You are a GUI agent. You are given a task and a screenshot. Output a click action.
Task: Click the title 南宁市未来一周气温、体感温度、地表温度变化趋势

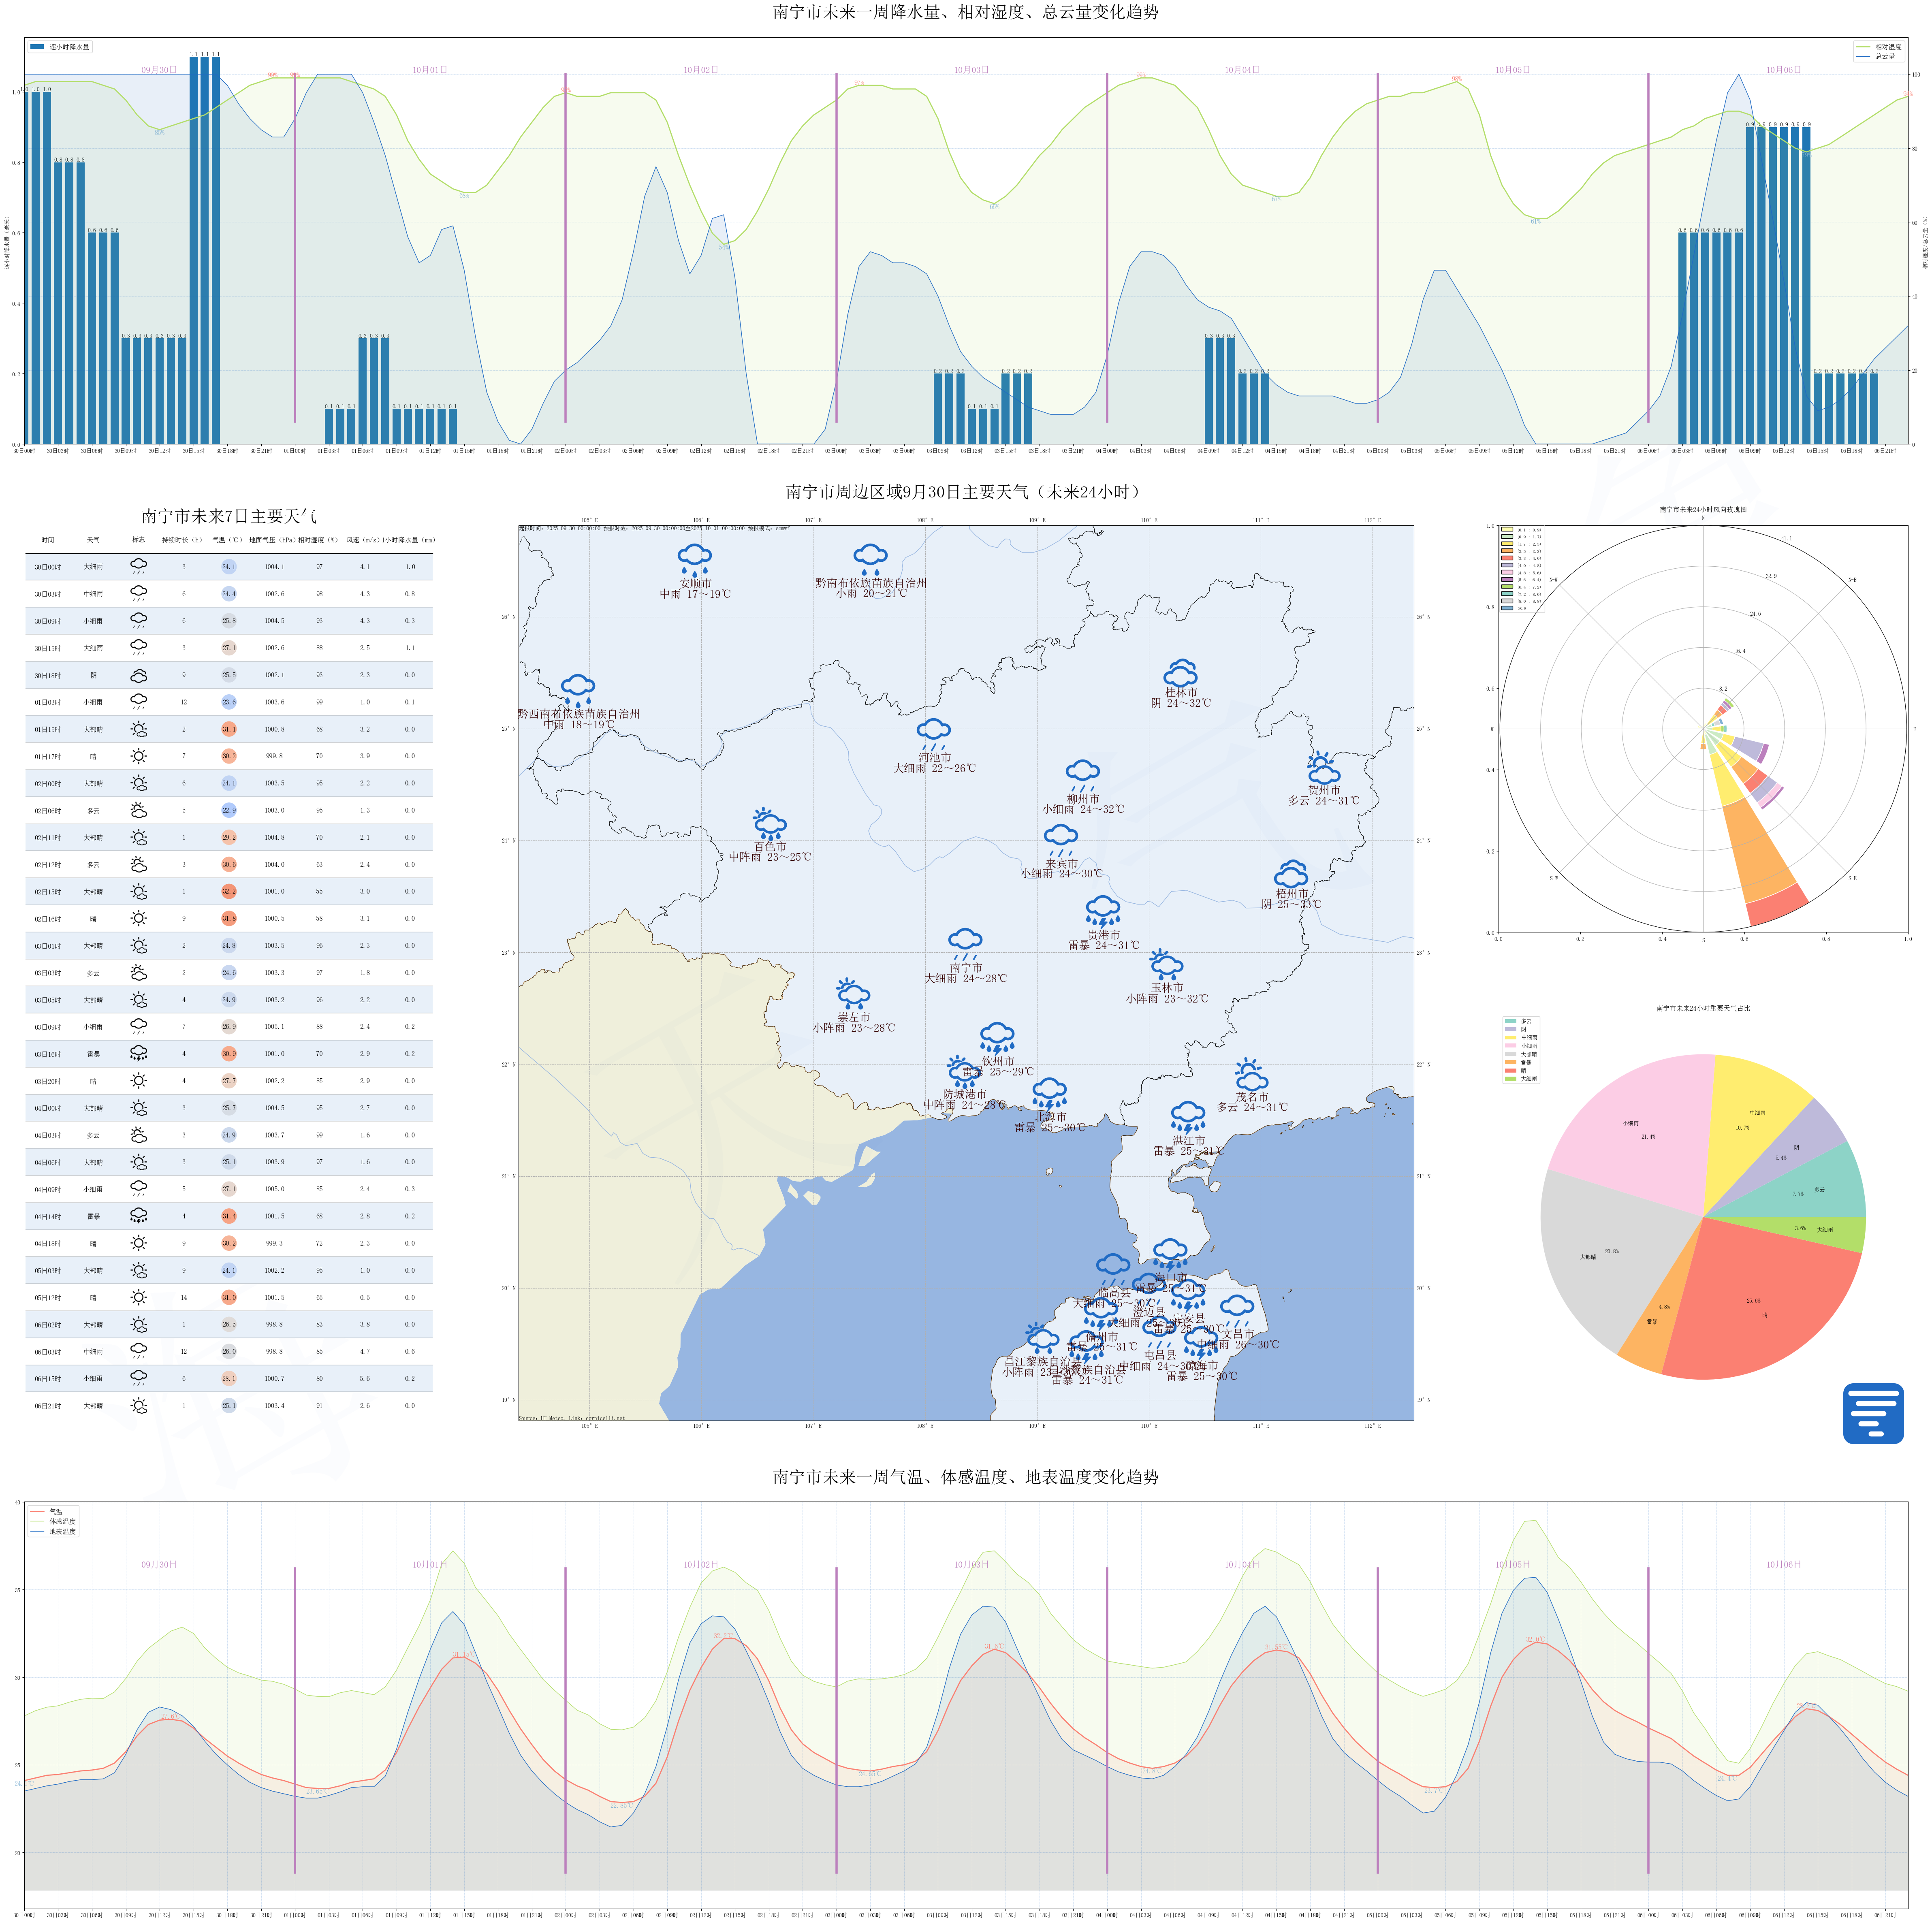[965, 1477]
